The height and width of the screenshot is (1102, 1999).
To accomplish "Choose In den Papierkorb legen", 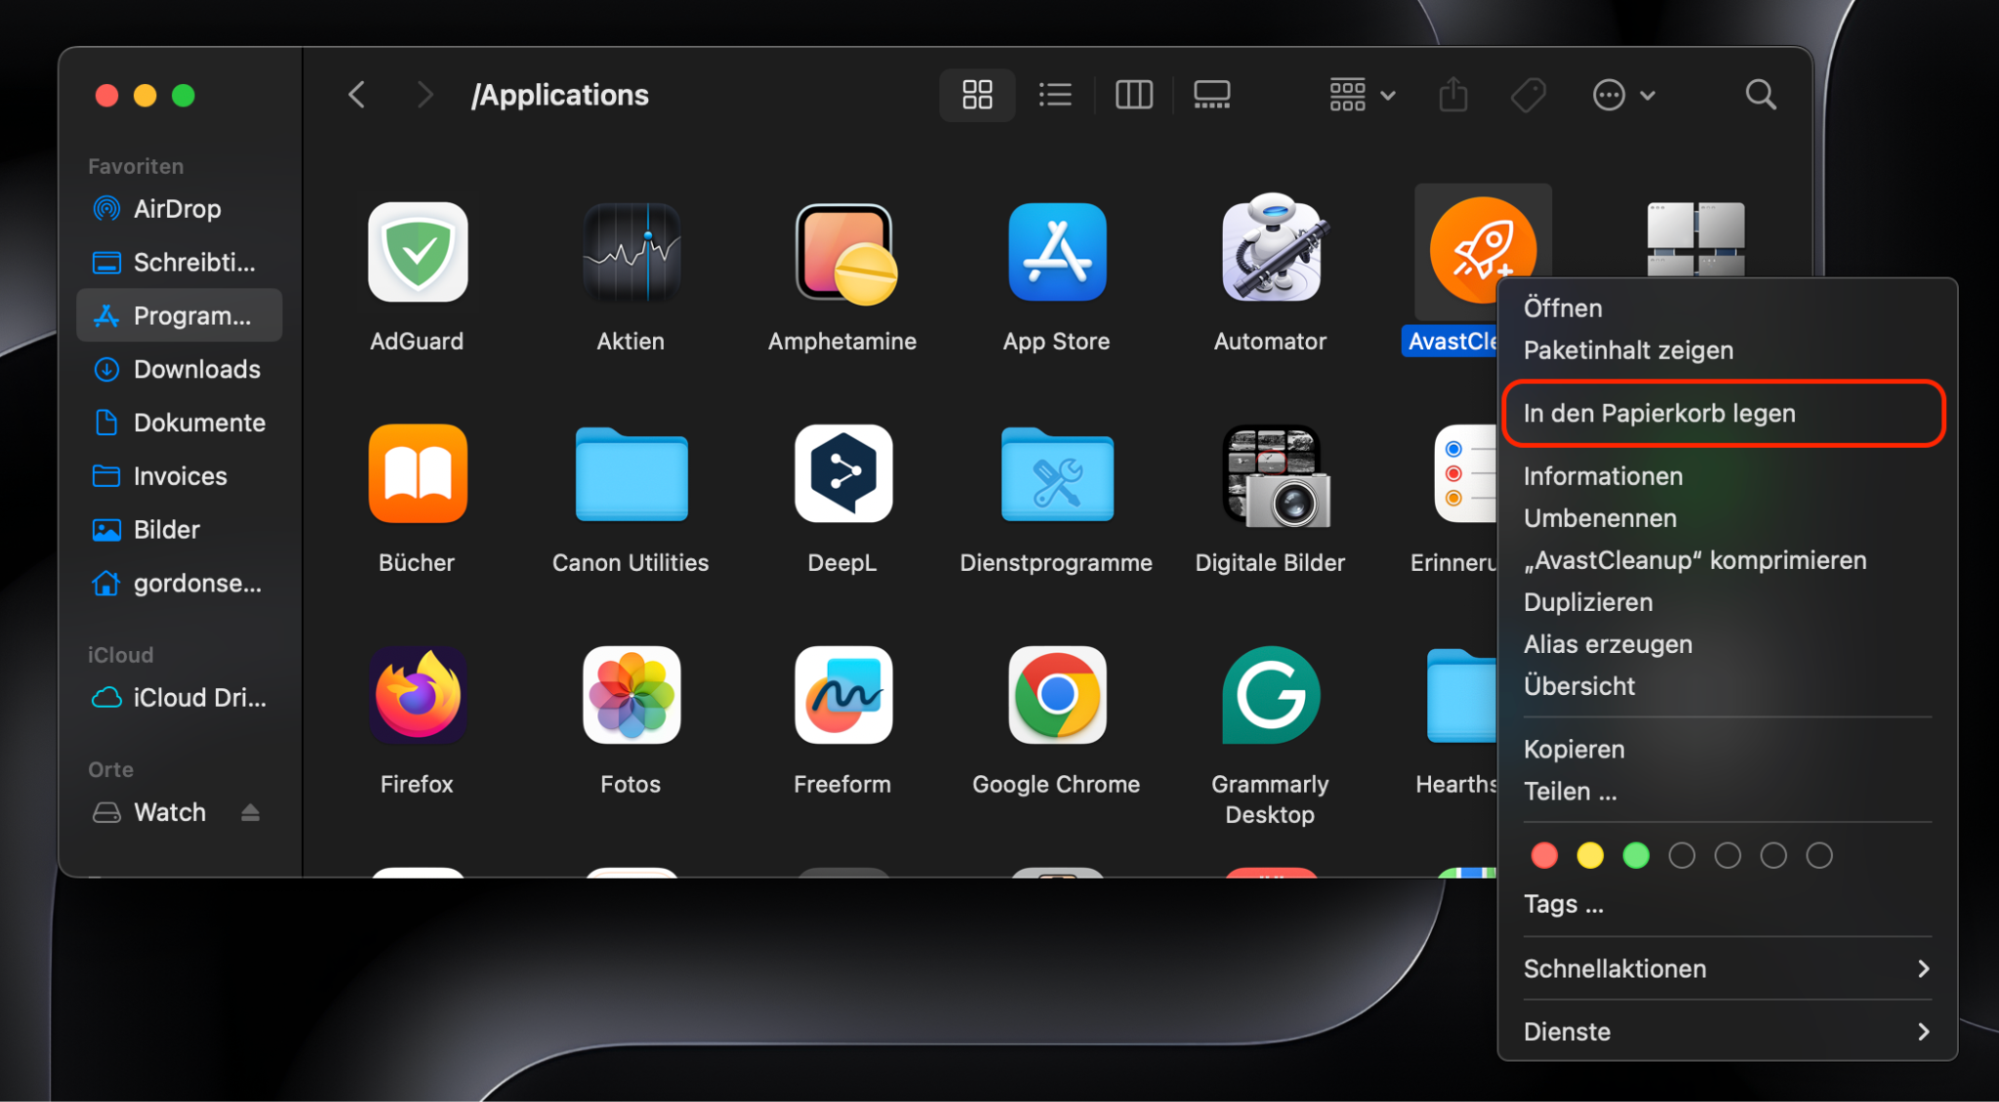I will [x=1724, y=413].
